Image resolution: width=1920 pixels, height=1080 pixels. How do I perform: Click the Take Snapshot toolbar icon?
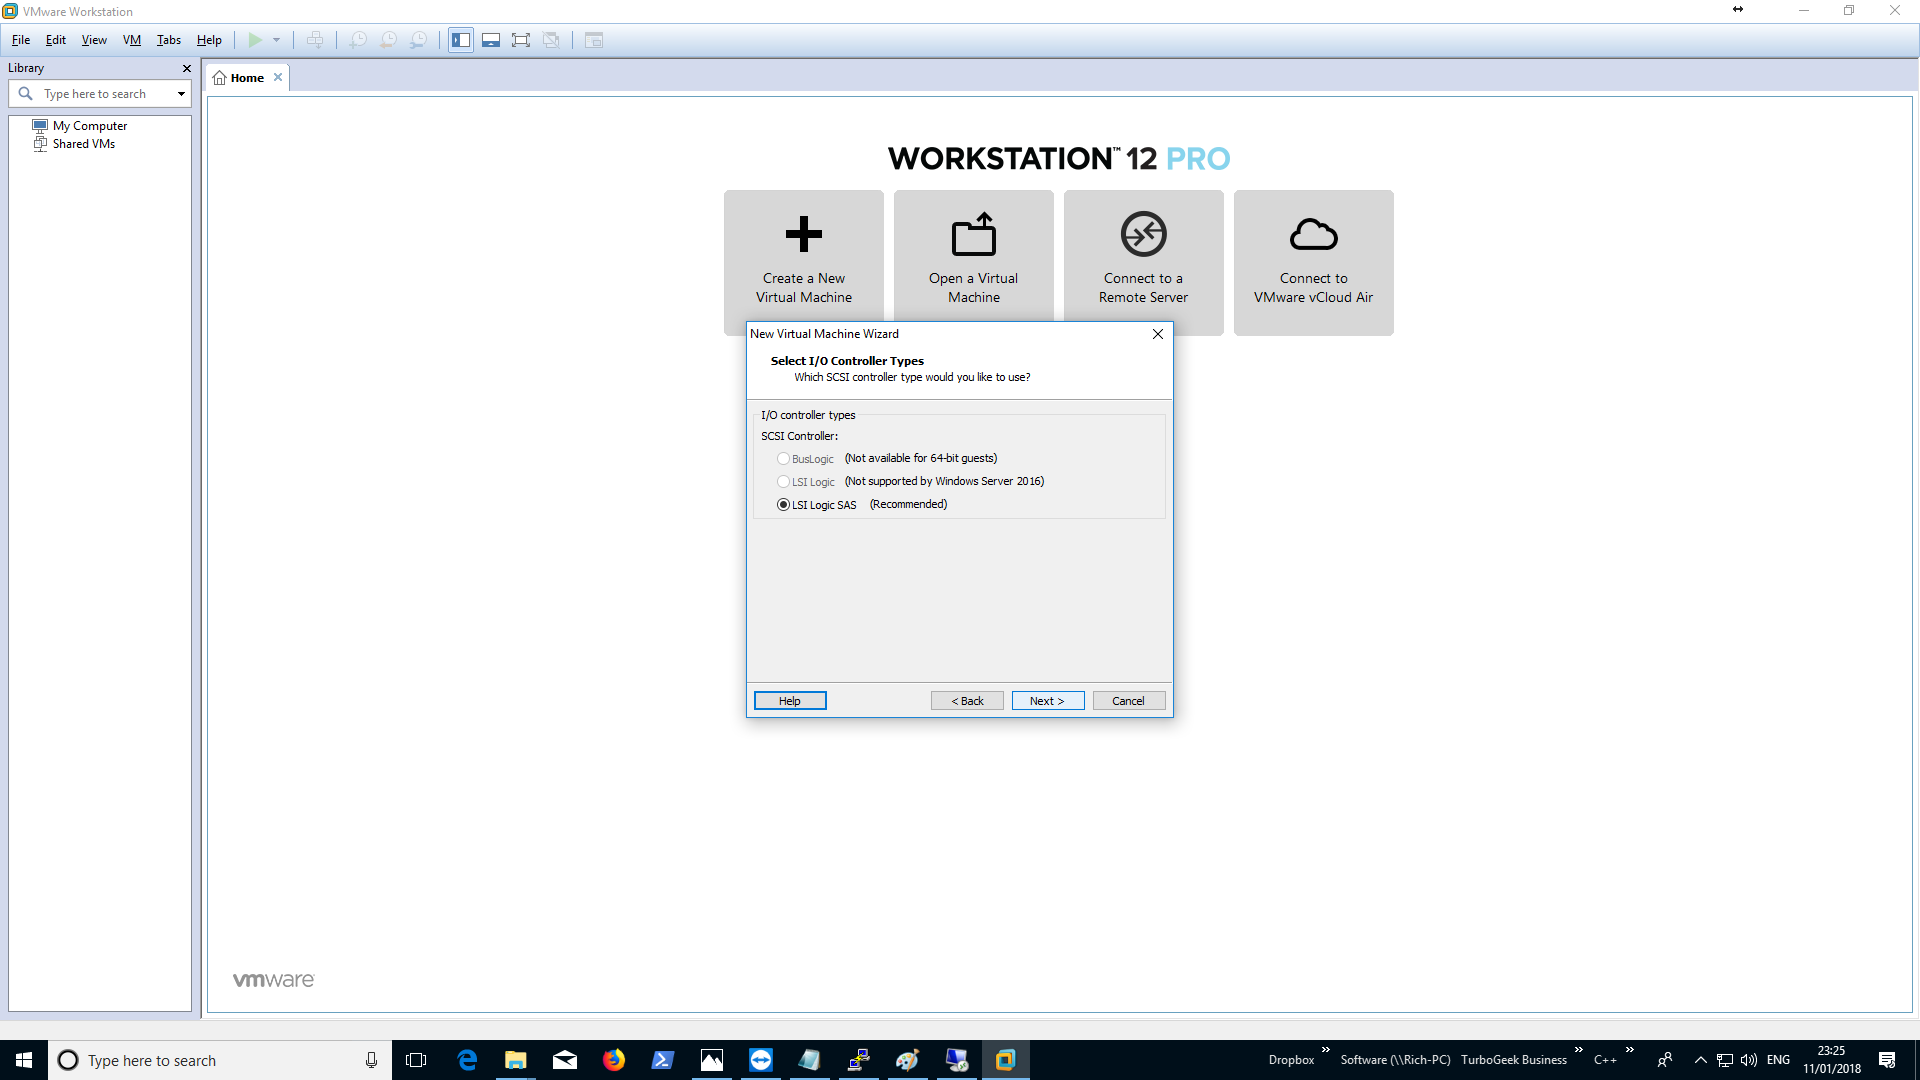358,40
